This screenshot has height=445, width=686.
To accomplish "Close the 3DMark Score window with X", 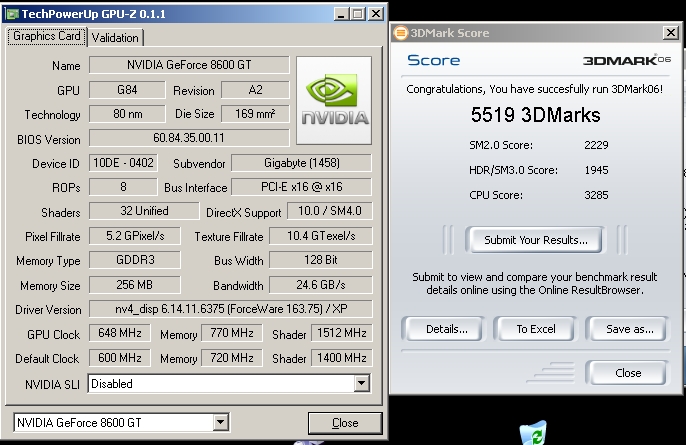I will click(x=670, y=32).
